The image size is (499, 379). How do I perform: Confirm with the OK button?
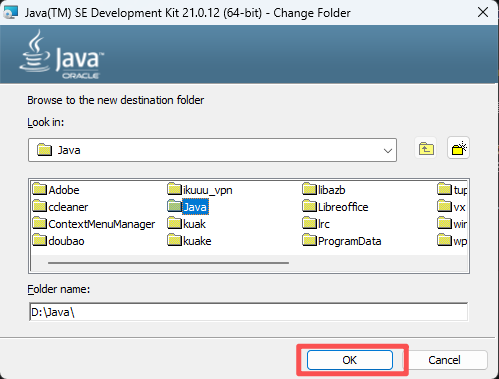350,360
